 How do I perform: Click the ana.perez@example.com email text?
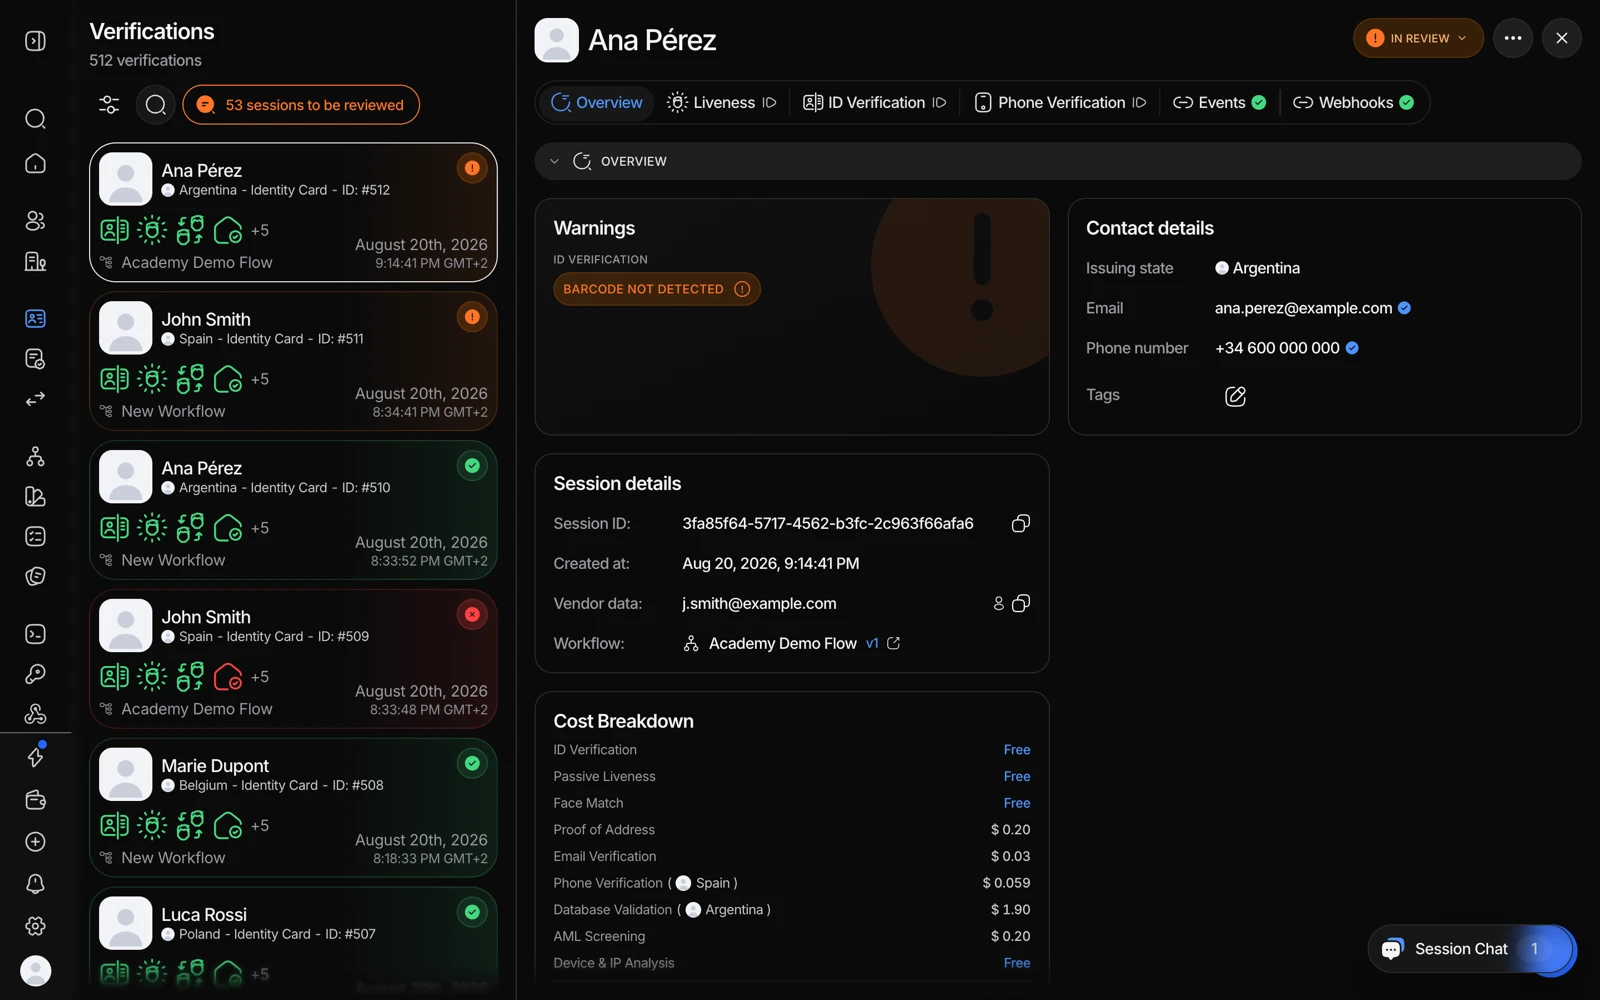(x=1303, y=308)
